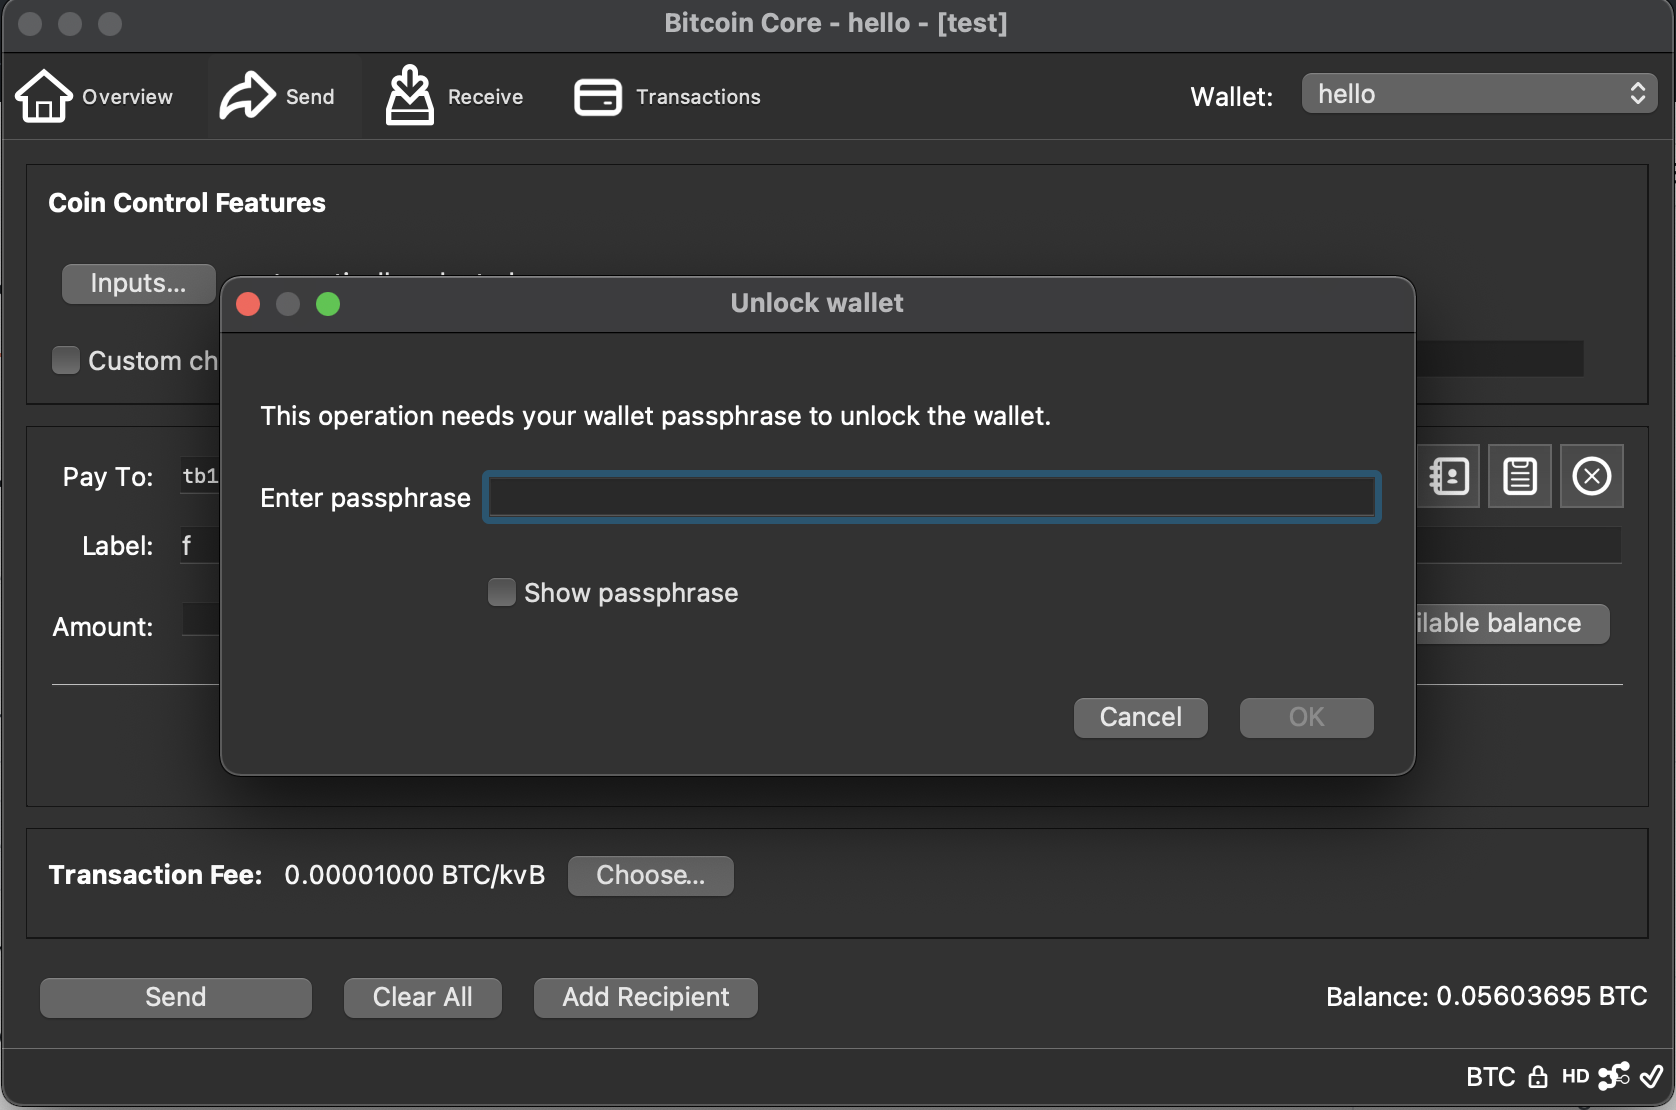Open the address book icon

tap(1449, 476)
